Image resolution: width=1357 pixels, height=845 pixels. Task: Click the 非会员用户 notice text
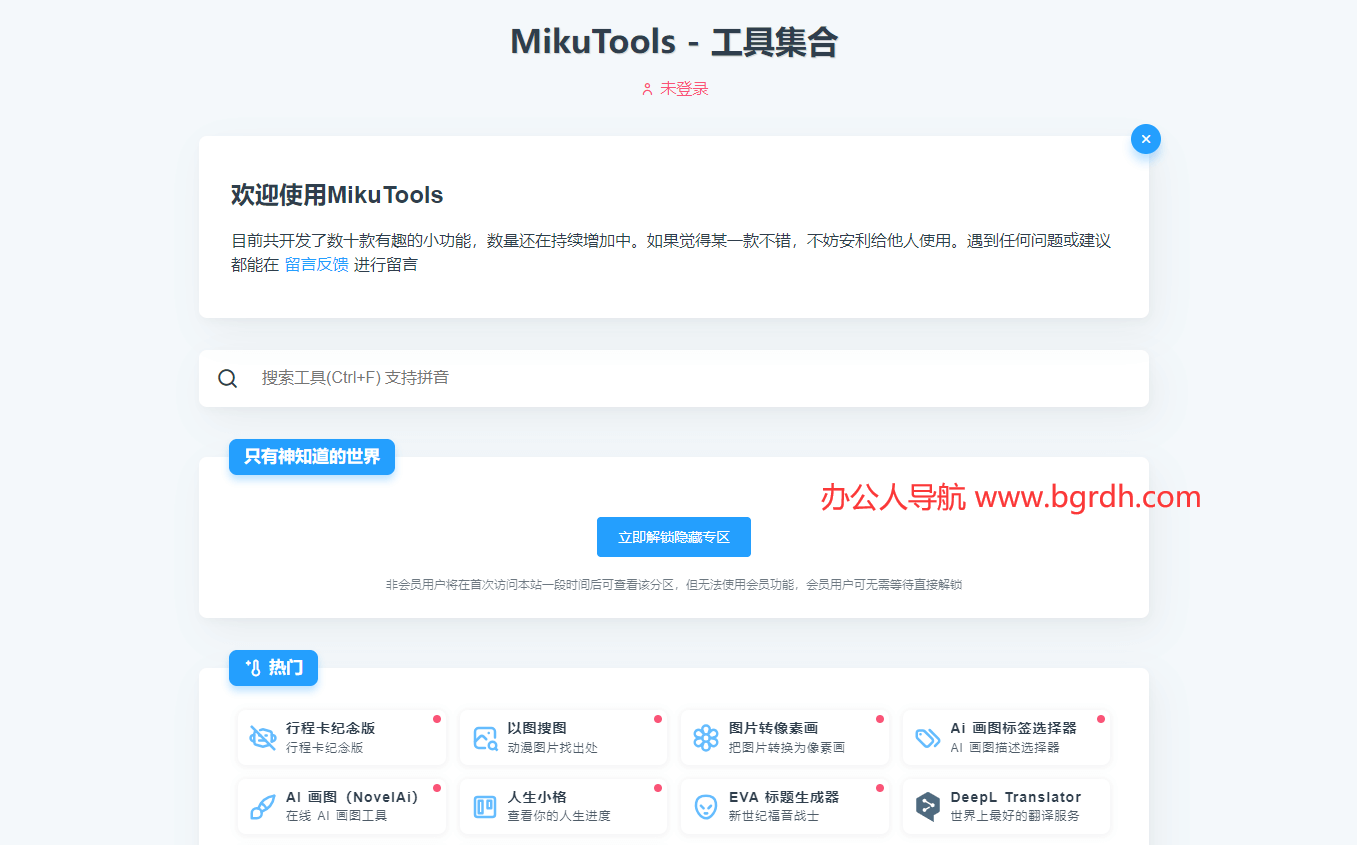click(674, 585)
